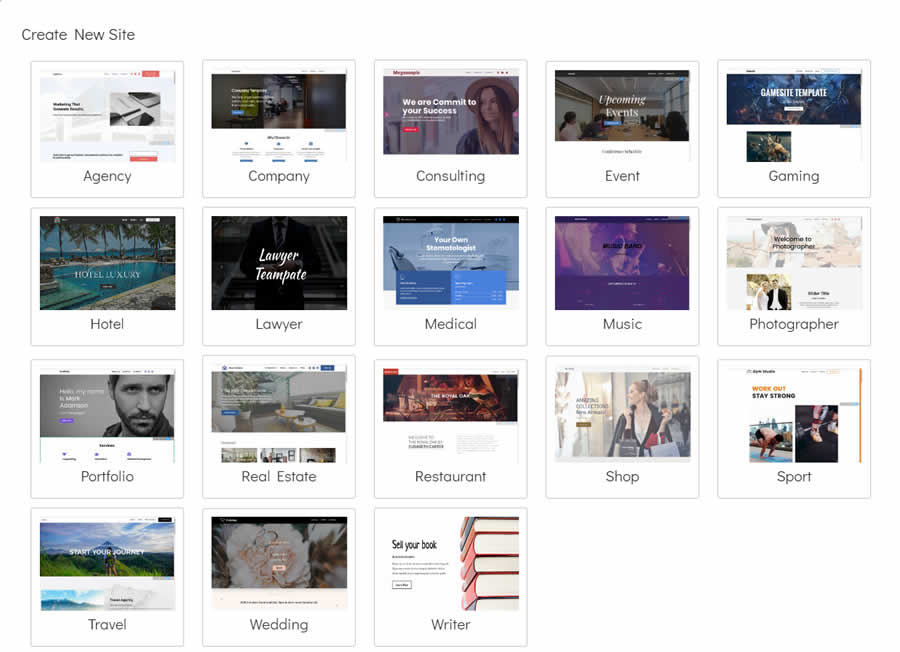Choose the Hotel Luxury template

click(107, 263)
